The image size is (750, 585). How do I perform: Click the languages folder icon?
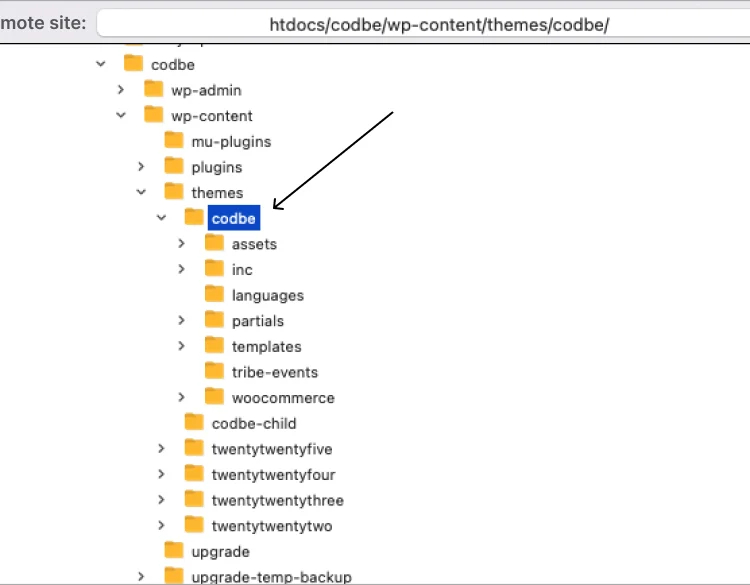click(214, 293)
